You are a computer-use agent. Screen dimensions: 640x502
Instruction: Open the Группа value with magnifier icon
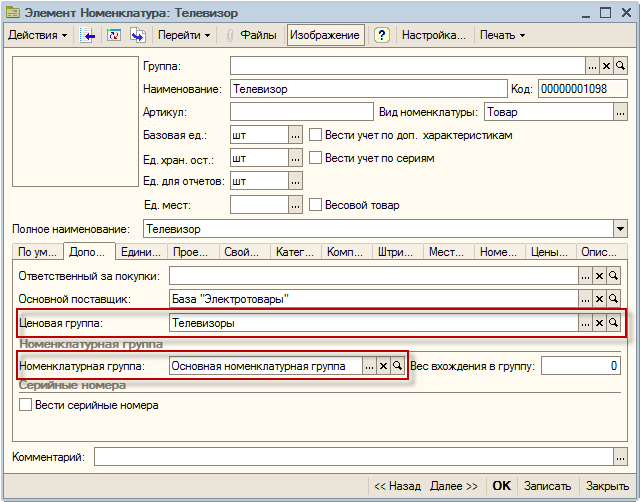tap(620, 66)
